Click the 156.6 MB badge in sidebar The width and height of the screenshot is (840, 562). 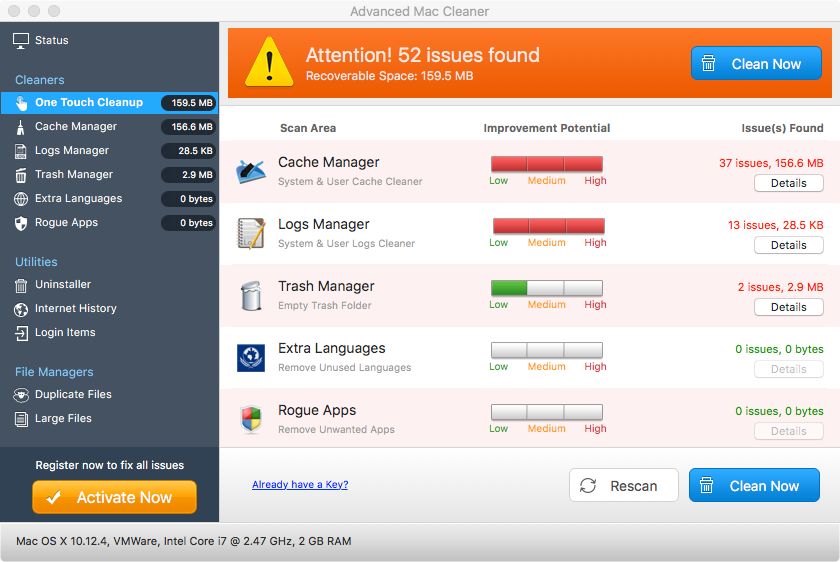click(189, 127)
